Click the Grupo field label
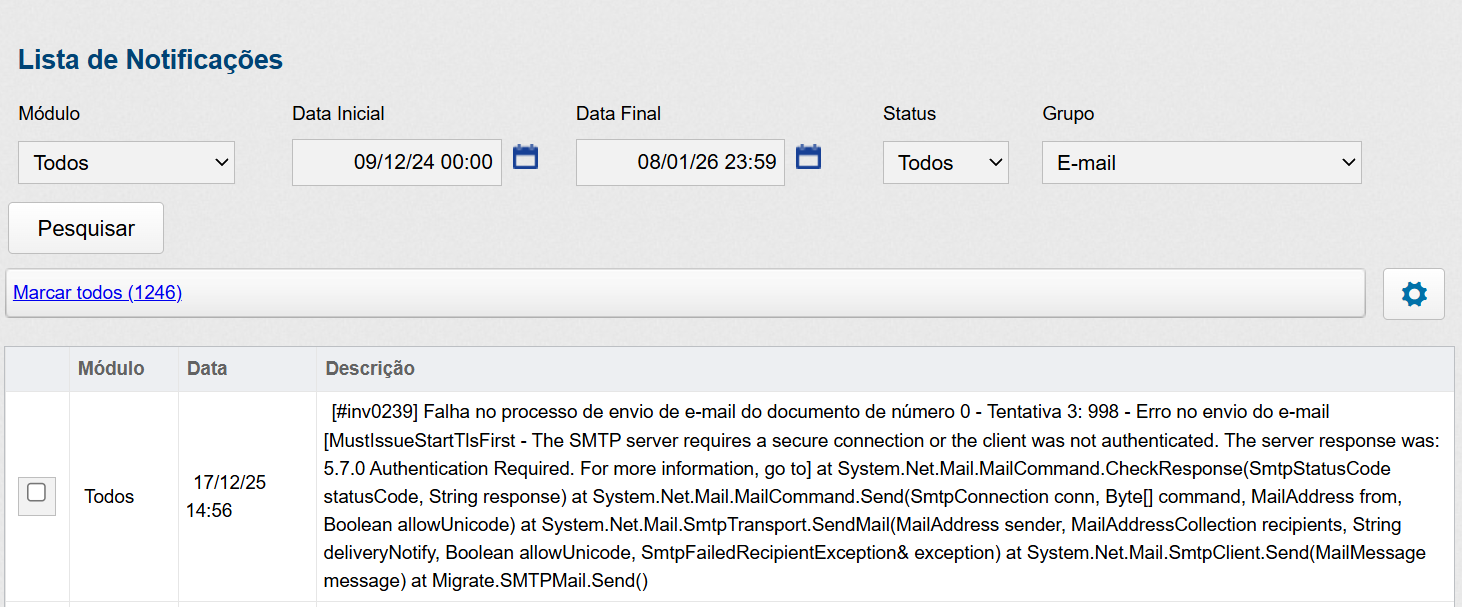Screen dimensions: 1462x607 [1068, 114]
